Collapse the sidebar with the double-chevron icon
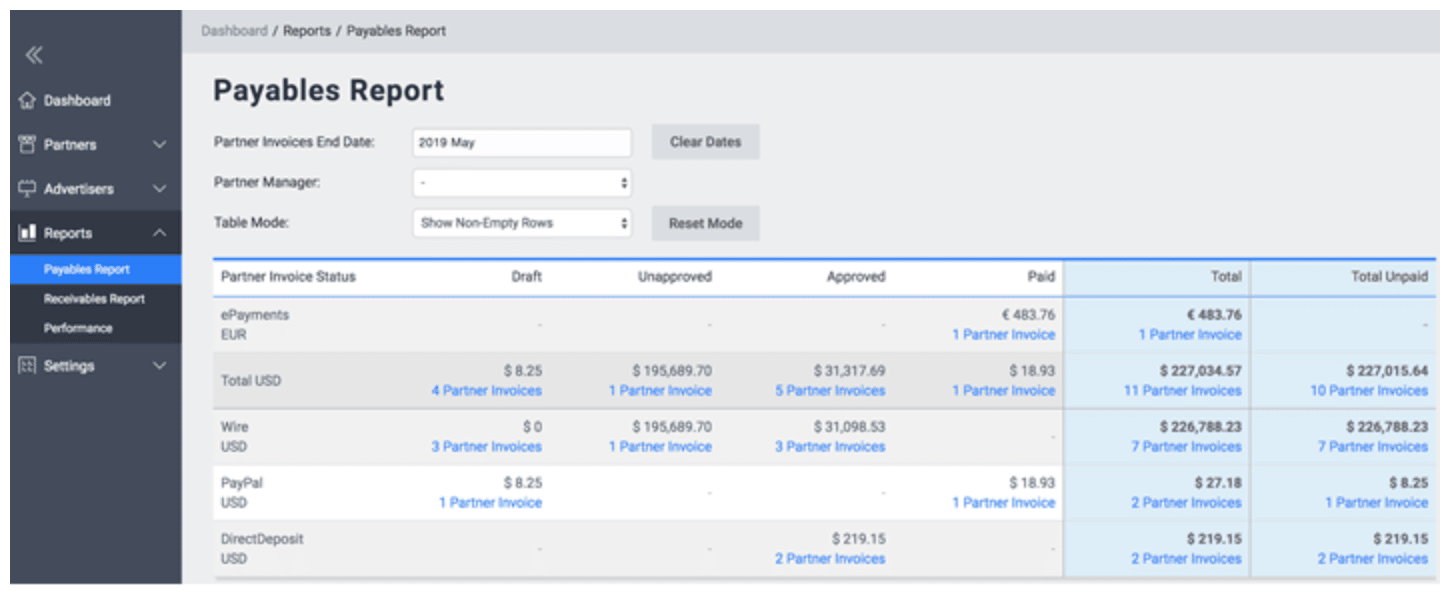1450x594 pixels. click(x=33, y=55)
